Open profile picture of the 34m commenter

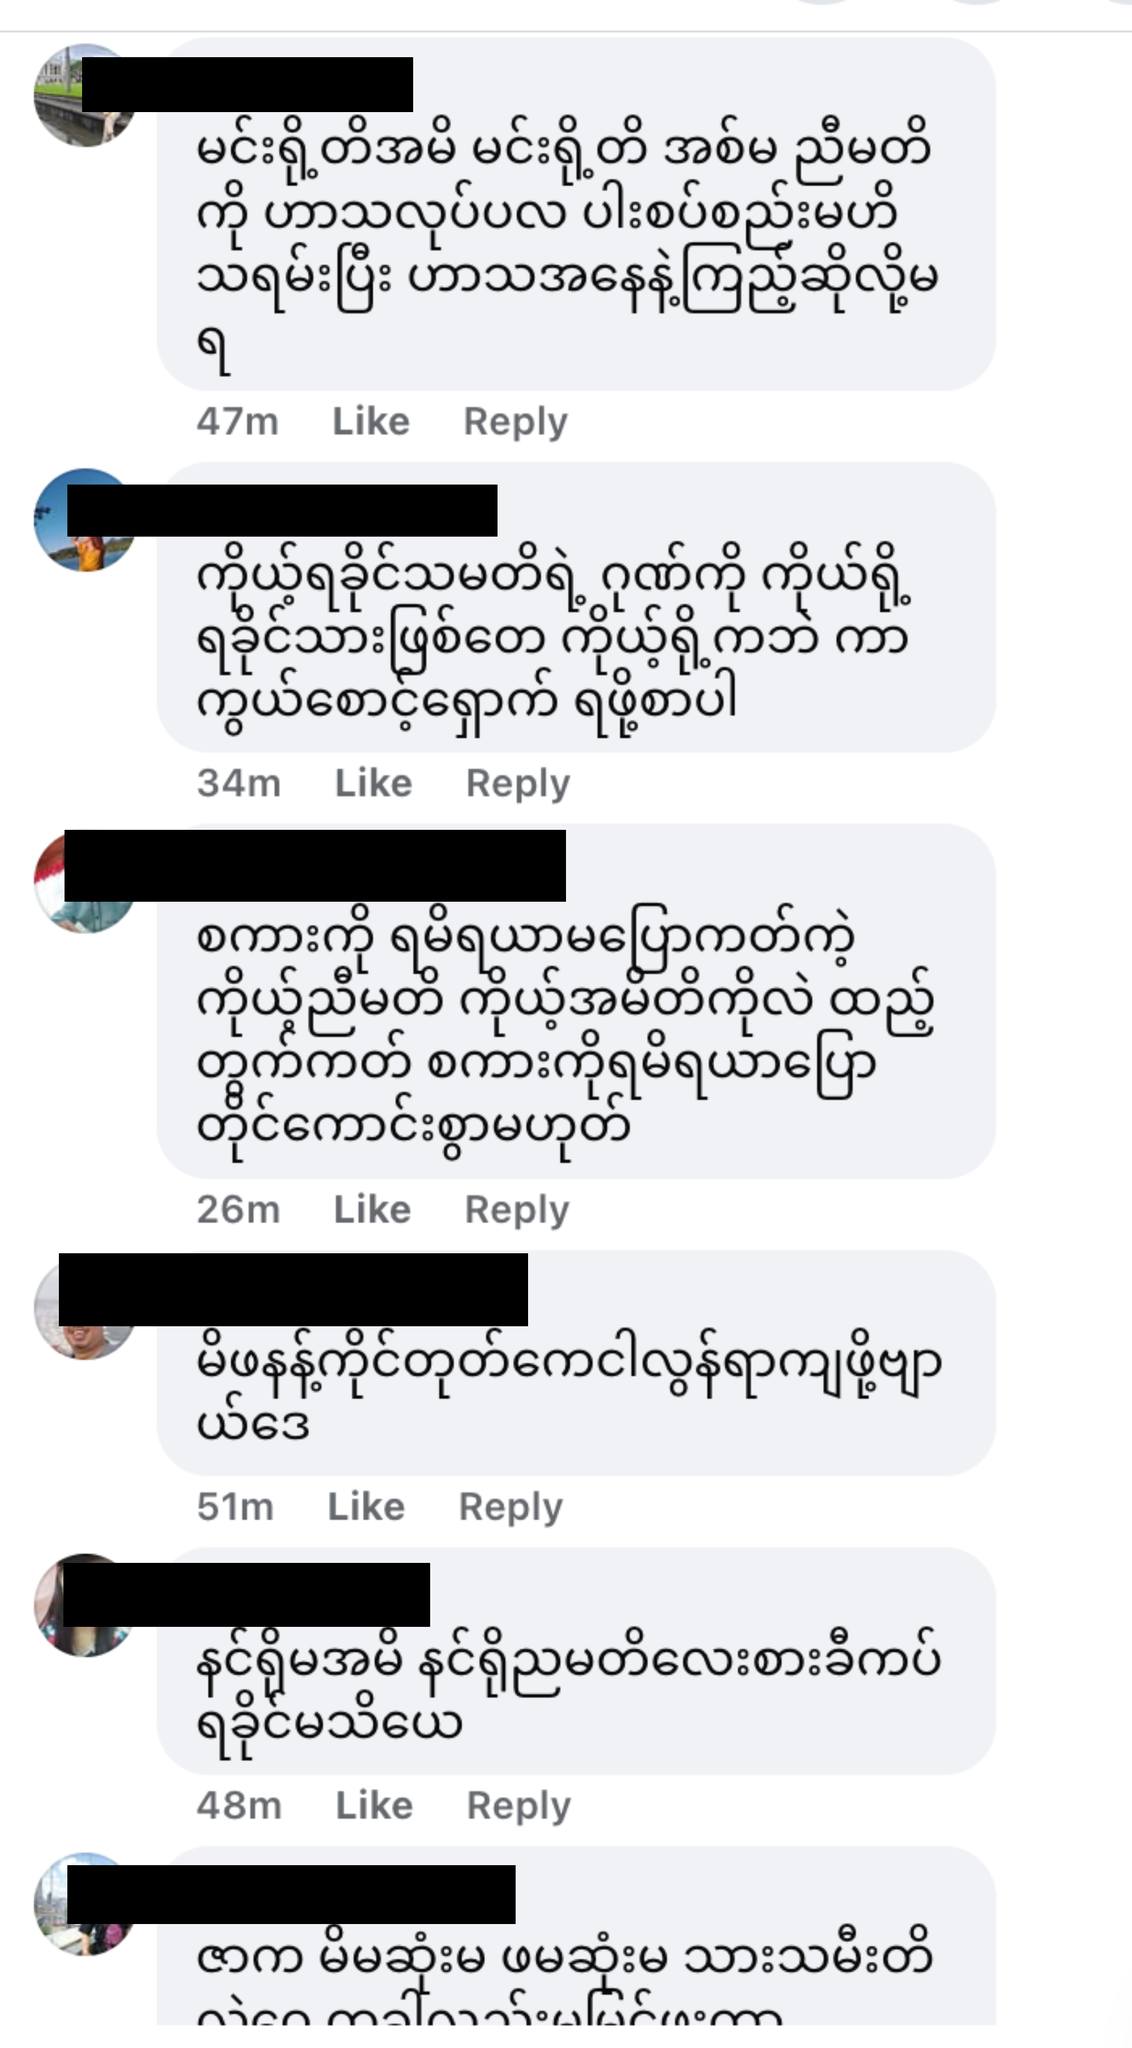tap(86, 520)
